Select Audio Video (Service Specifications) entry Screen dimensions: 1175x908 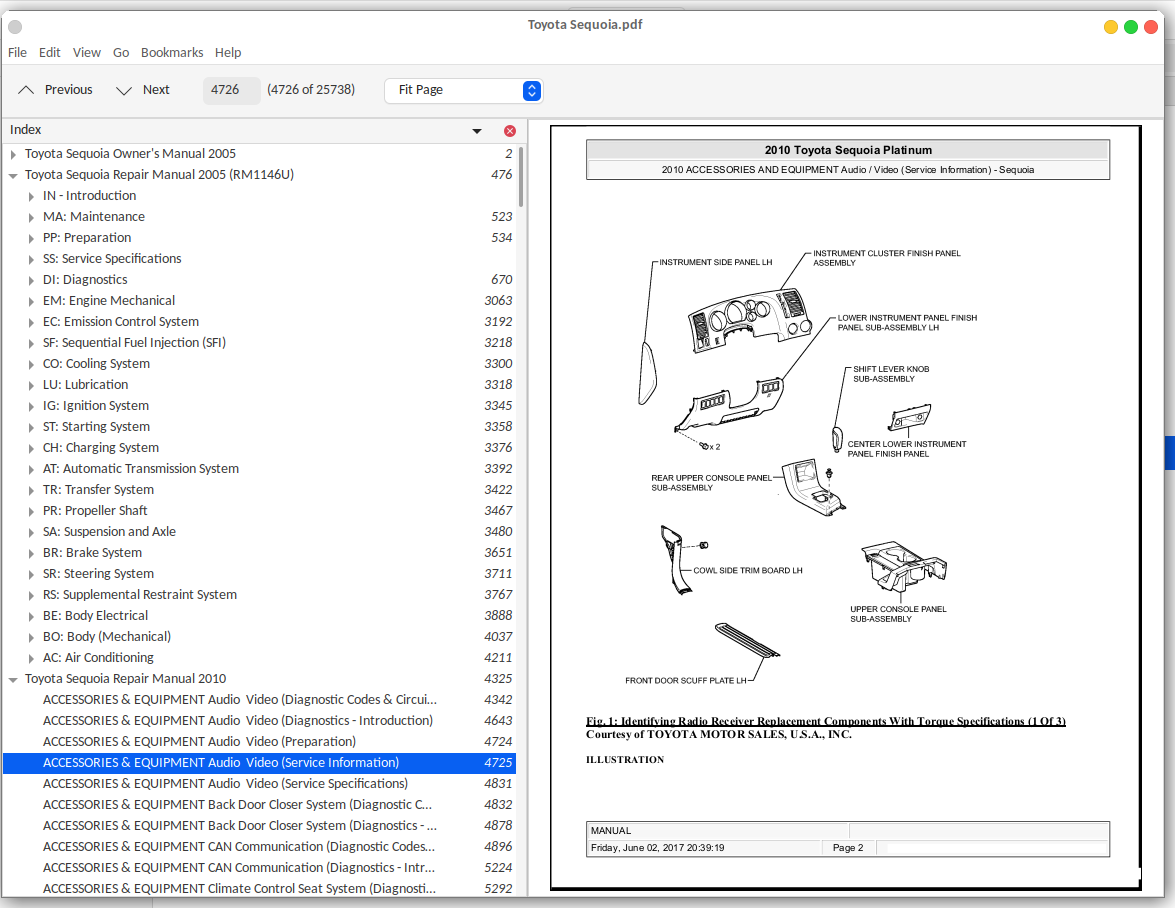pos(225,784)
